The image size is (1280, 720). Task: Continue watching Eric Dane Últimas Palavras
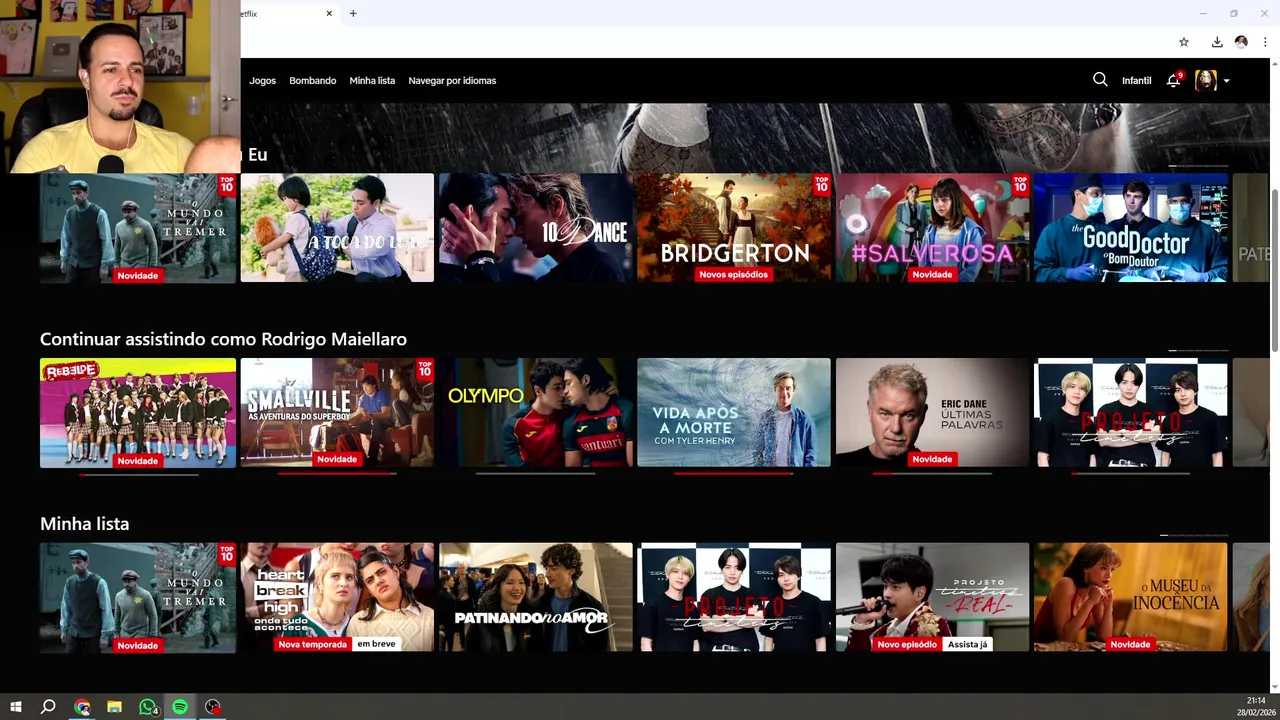click(x=932, y=412)
